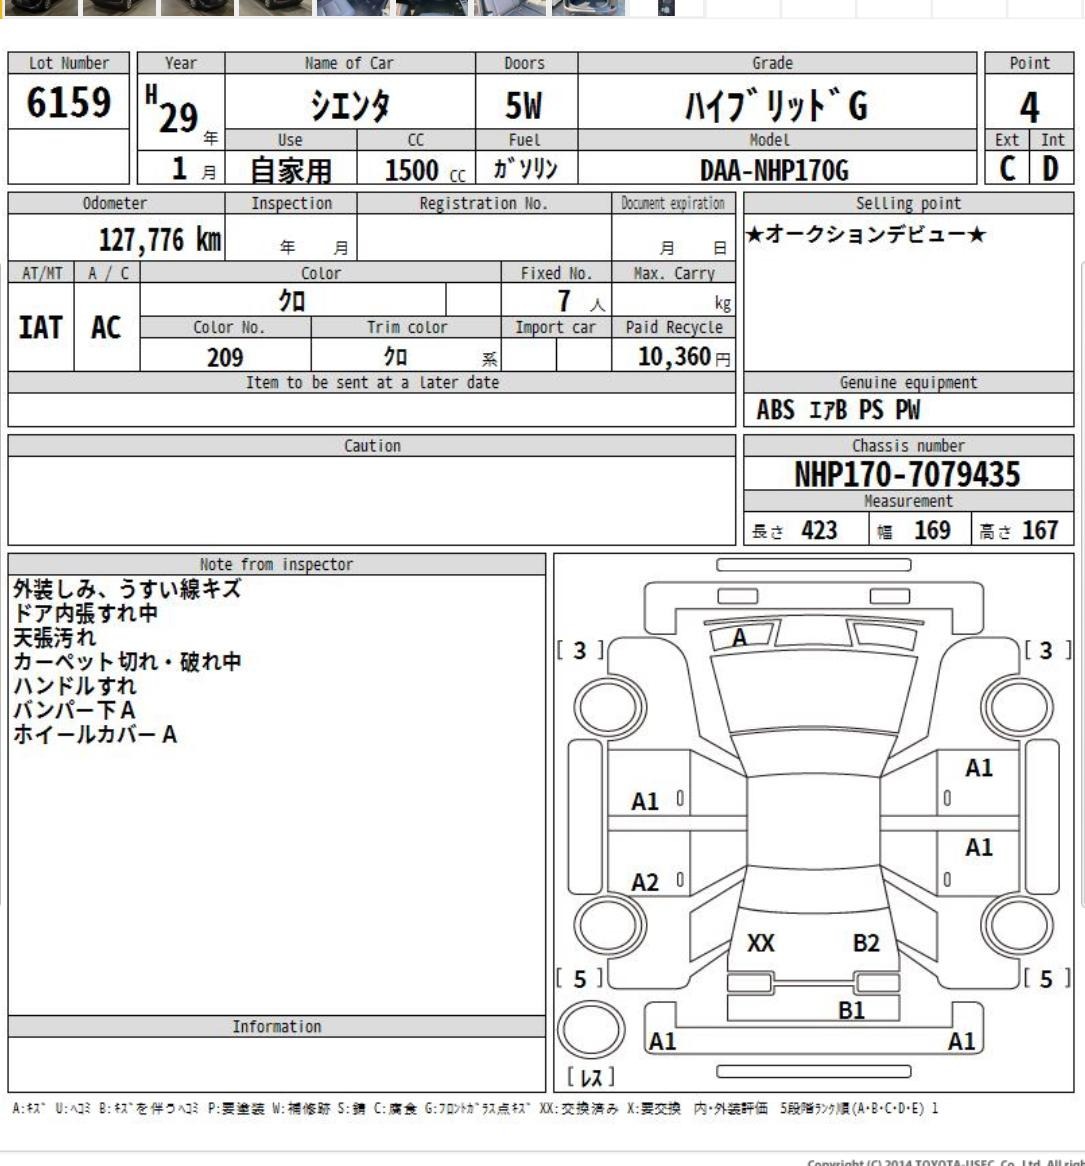Viewport: 1085px width, 1166px height.
Task: Click the model code DAA-NHP170G
Action: click(x=775, y=171)
